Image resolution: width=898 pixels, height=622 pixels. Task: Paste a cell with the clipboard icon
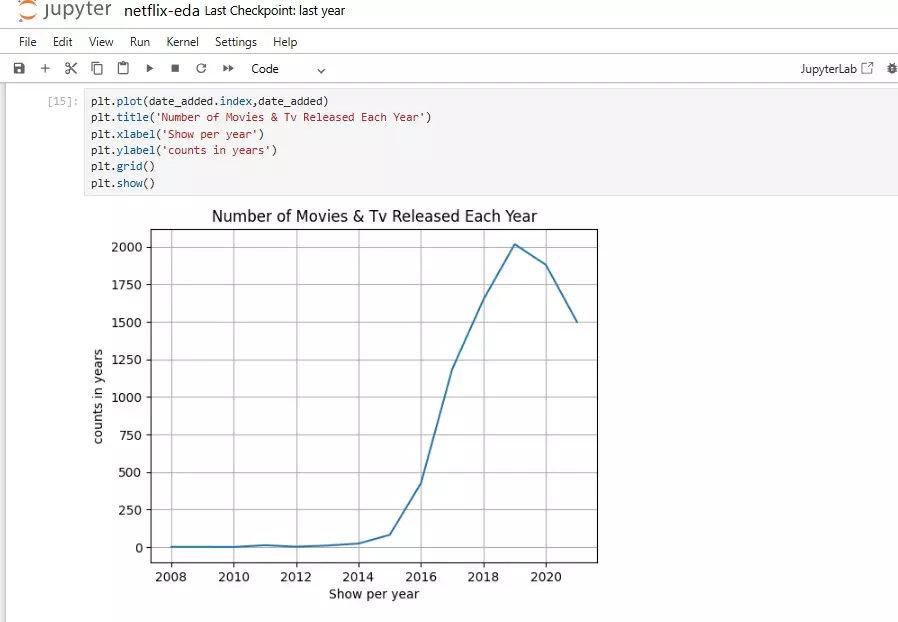tap(122, 68)
